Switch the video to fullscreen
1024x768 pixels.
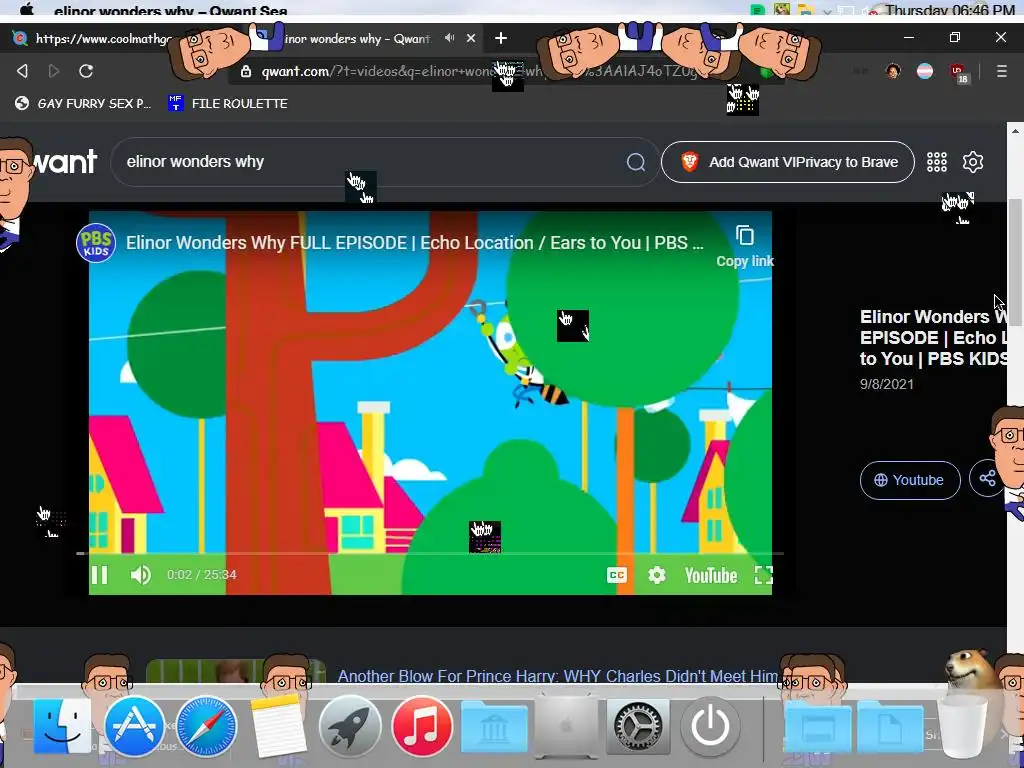coord(763,575)
